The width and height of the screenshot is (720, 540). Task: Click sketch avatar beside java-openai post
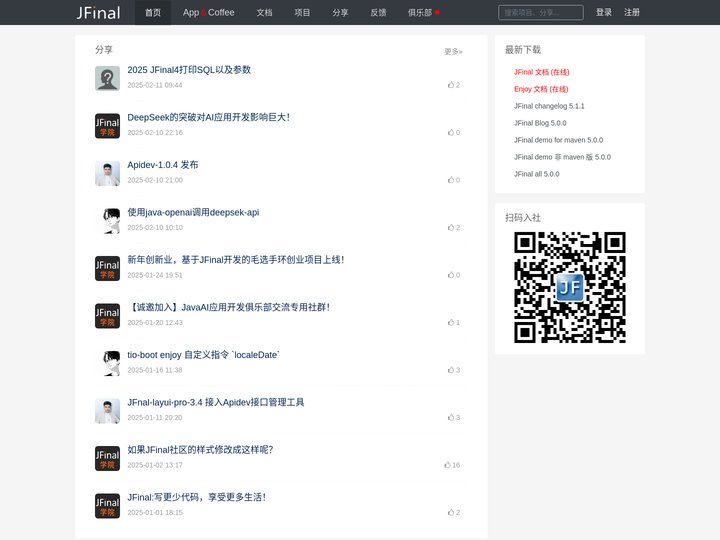click(x=107, y=221)
